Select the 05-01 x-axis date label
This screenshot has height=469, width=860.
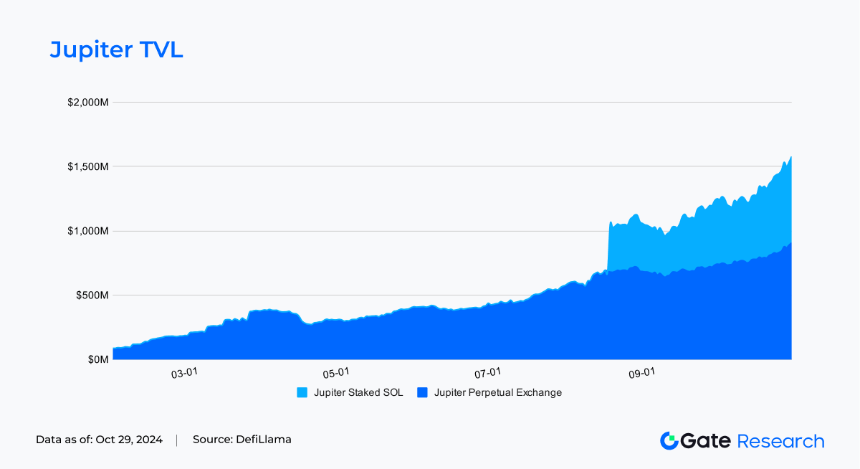click(336, 374)
